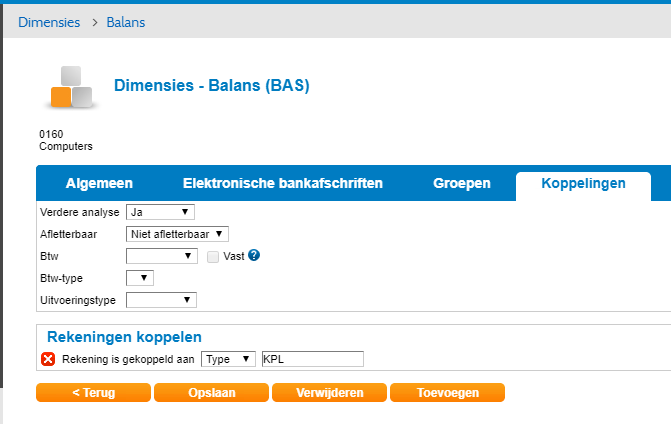Screen dimensions: 671x424
Task: Open the Type dropdown in Rekeningen koppelen
Action: point(228,359)
